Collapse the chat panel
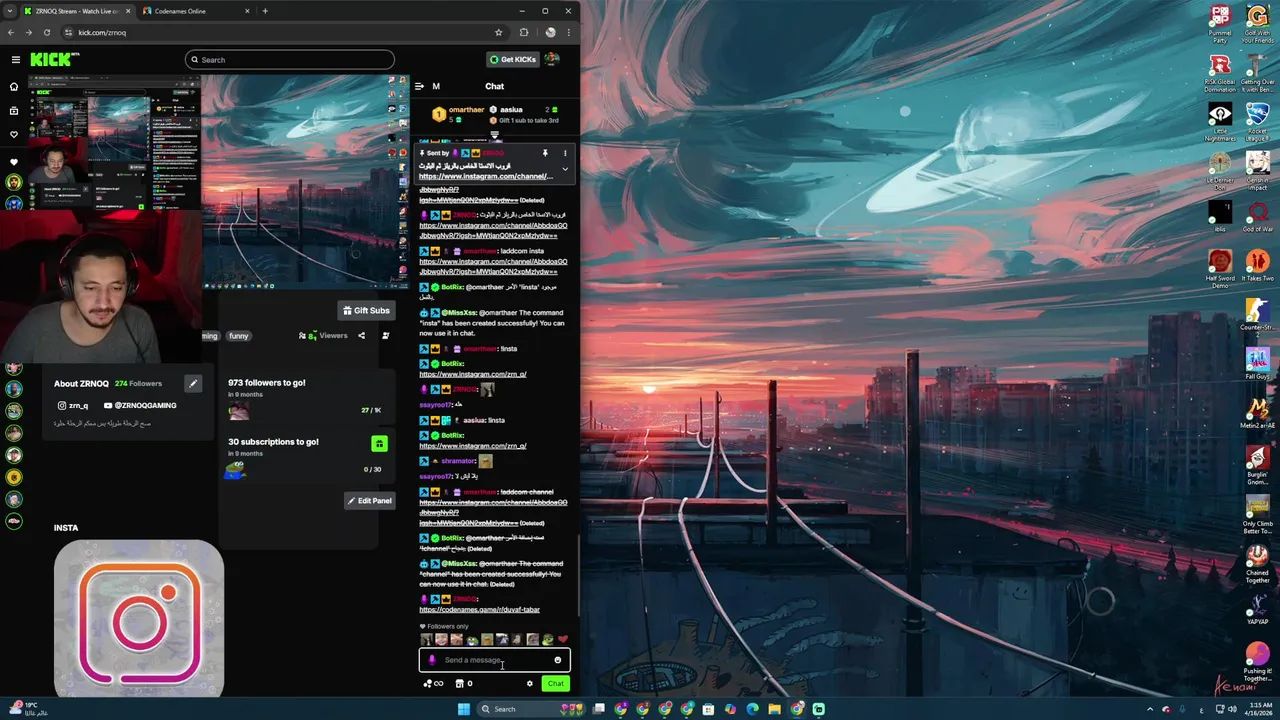 click(x=420, y=86)
